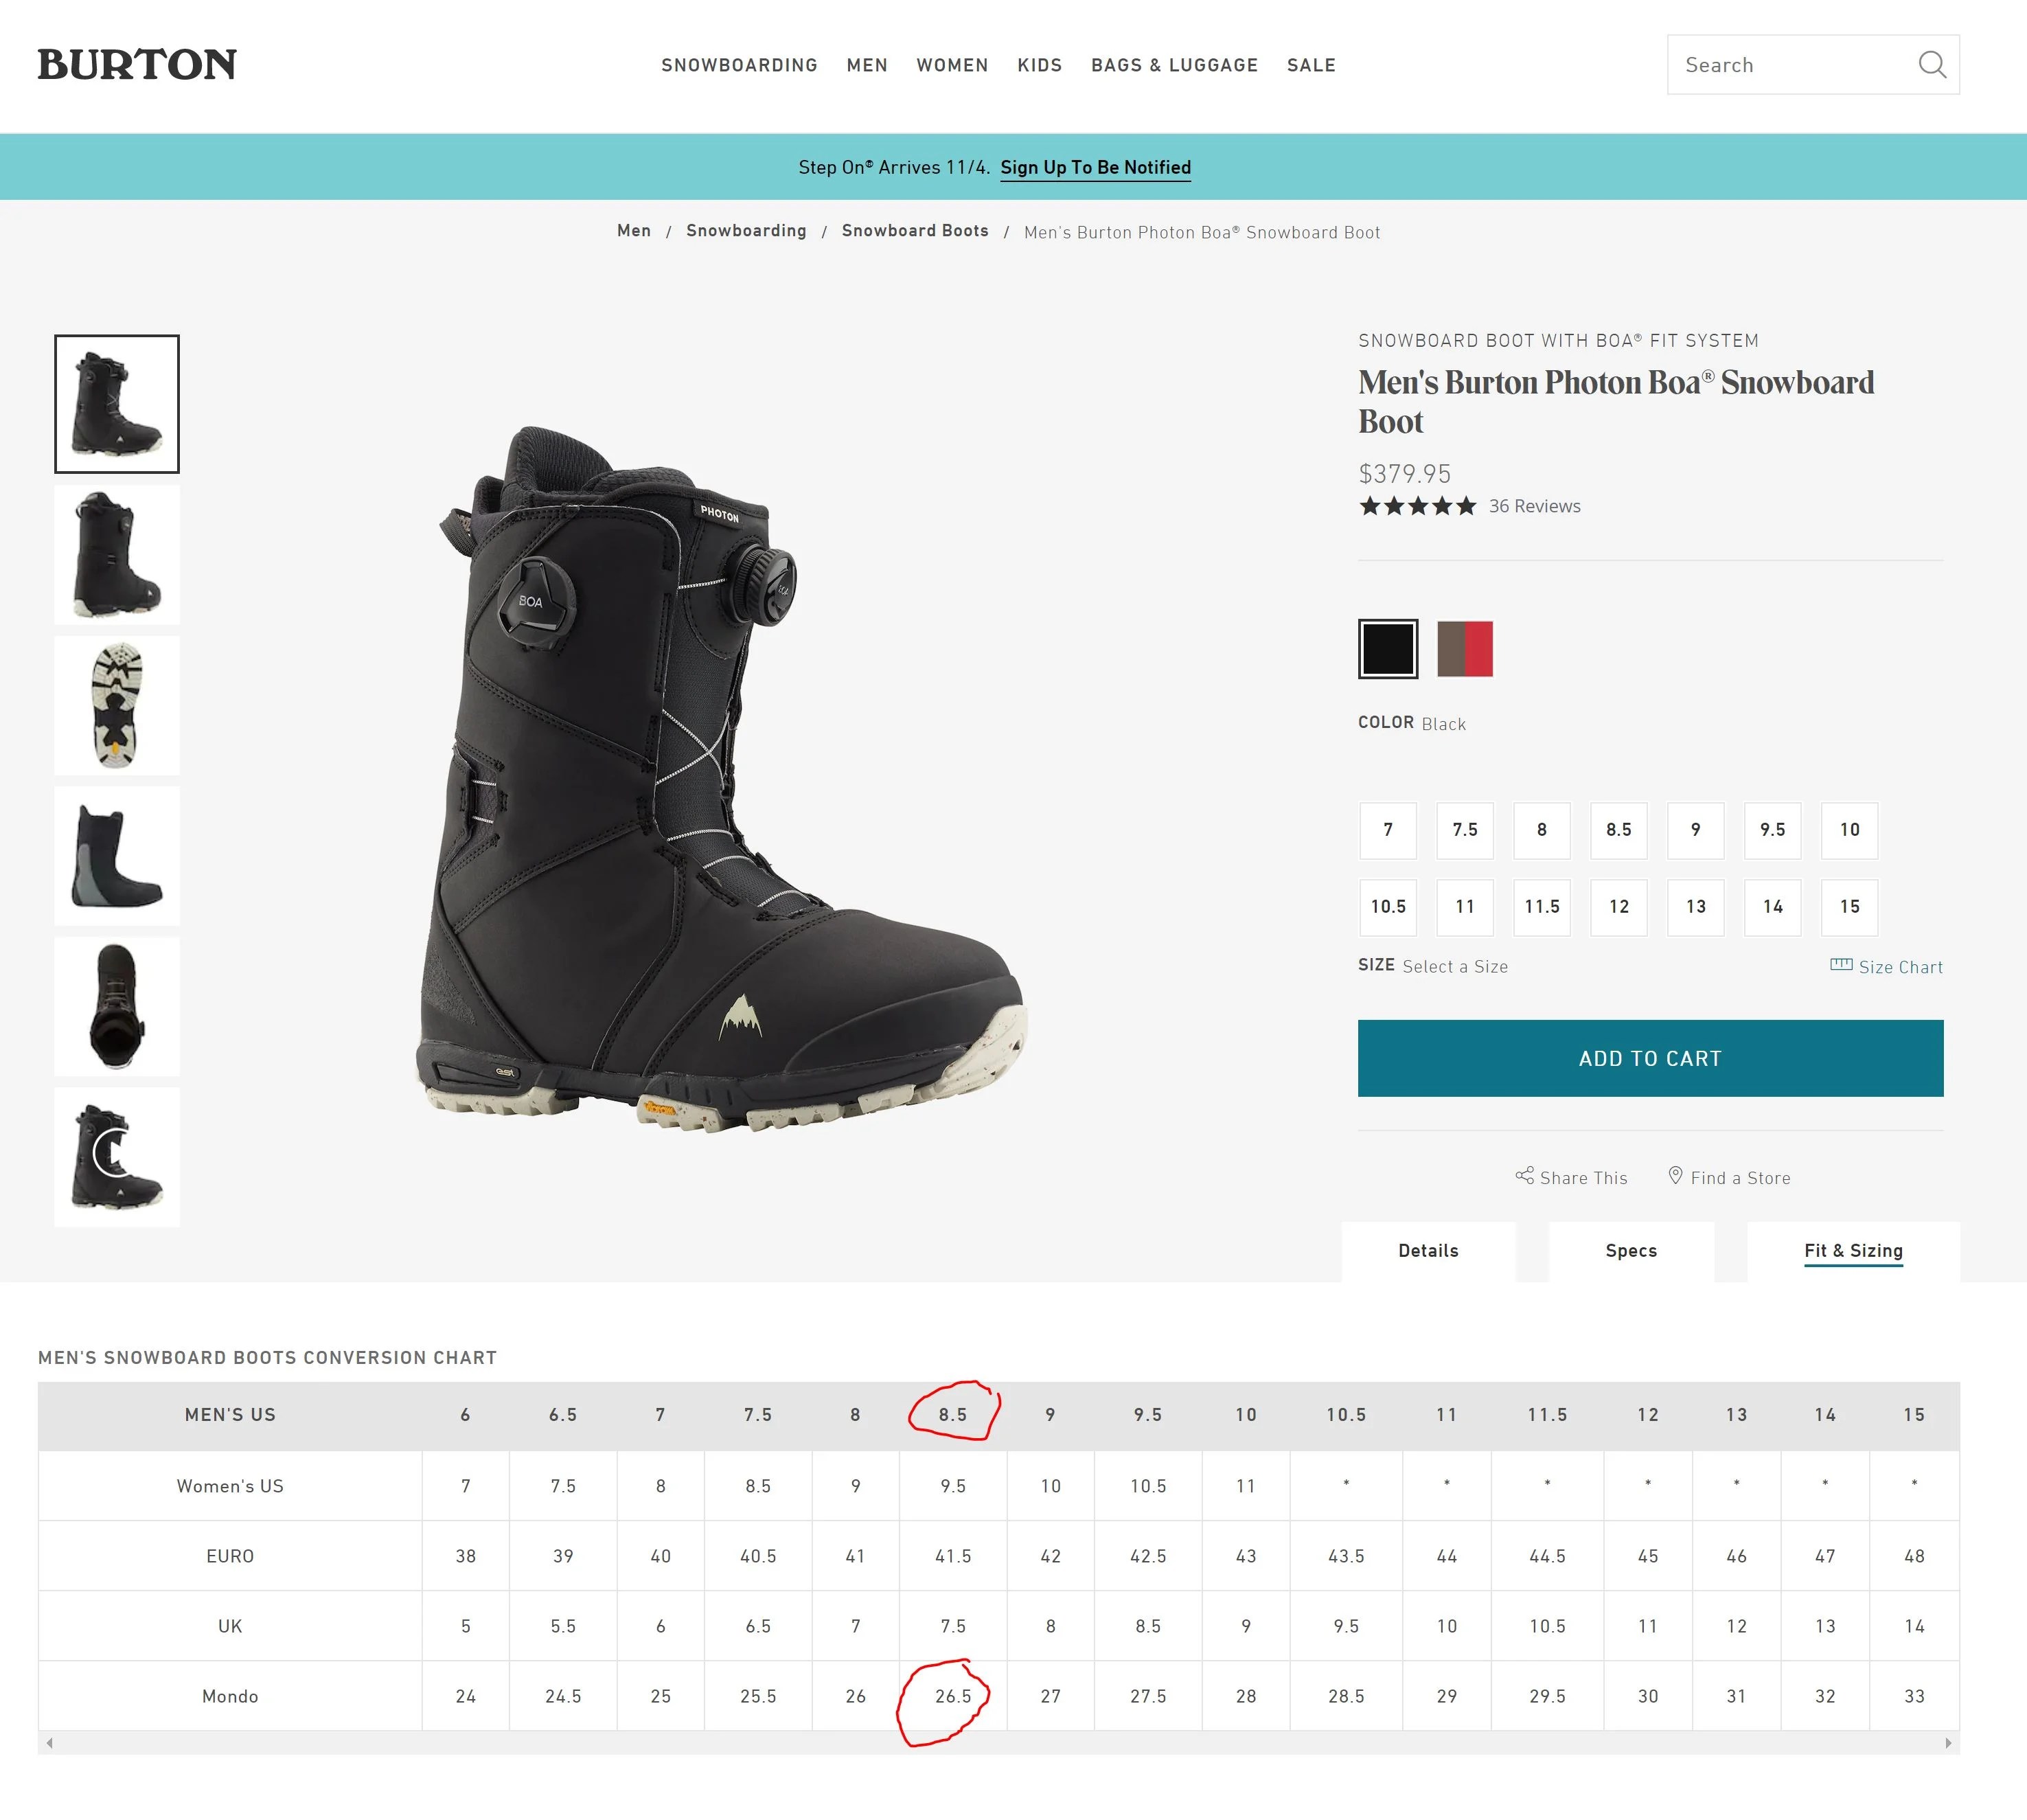Click the chart's right scroll arrow

pyautogui.click(x=1948, y=1743)
